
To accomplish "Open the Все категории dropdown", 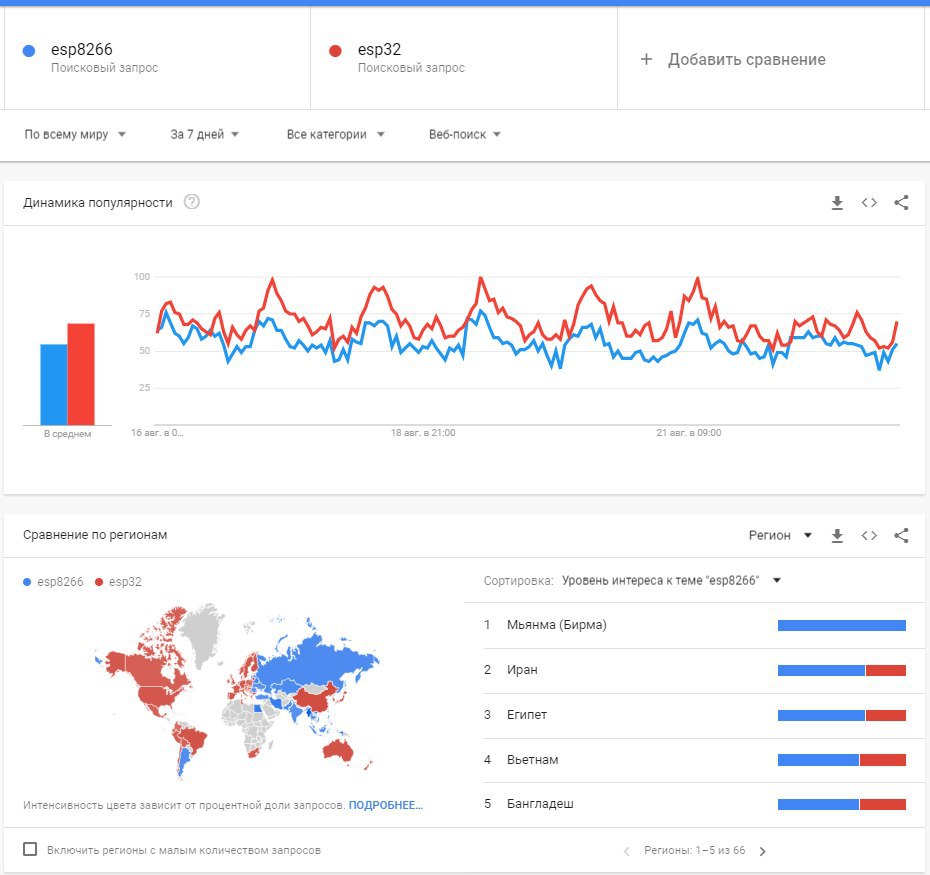I will 335,135.
